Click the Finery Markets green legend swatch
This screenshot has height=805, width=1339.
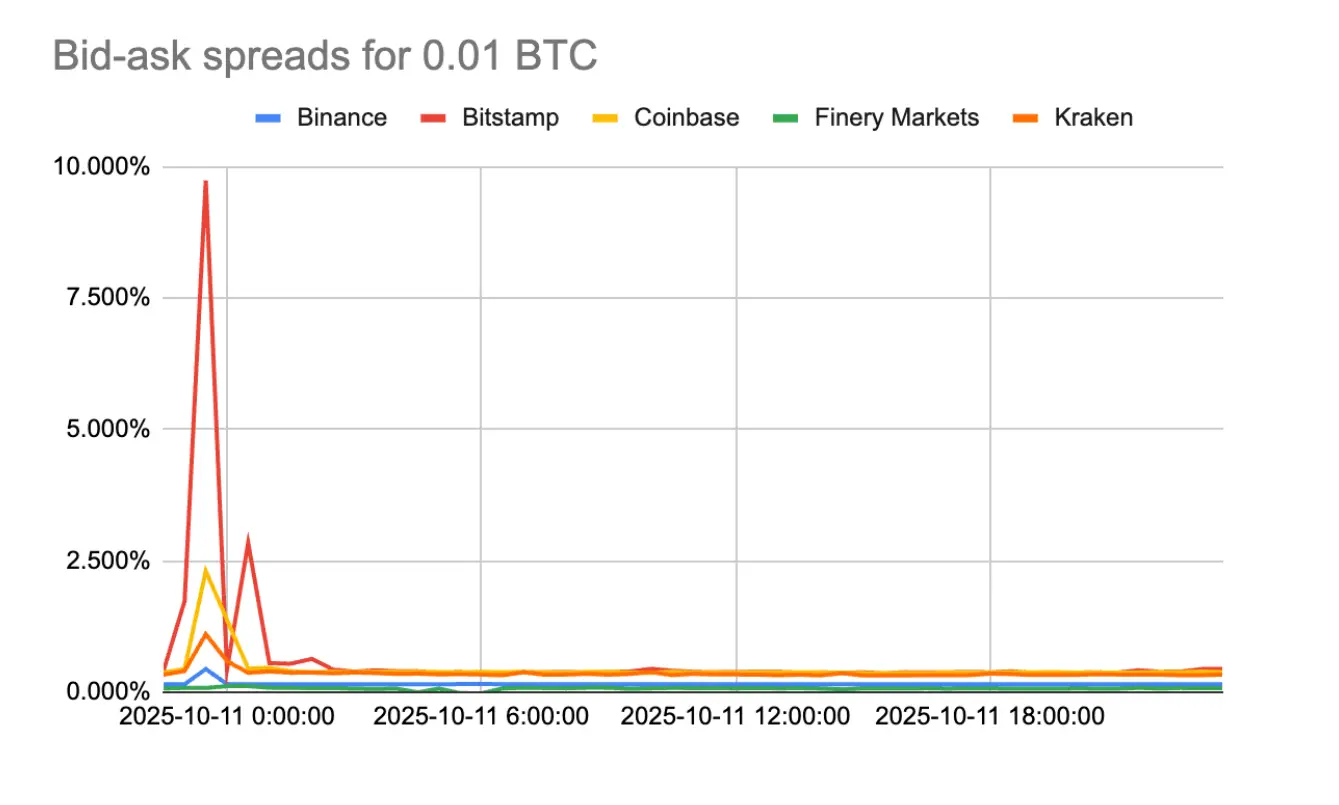(786, 118)
